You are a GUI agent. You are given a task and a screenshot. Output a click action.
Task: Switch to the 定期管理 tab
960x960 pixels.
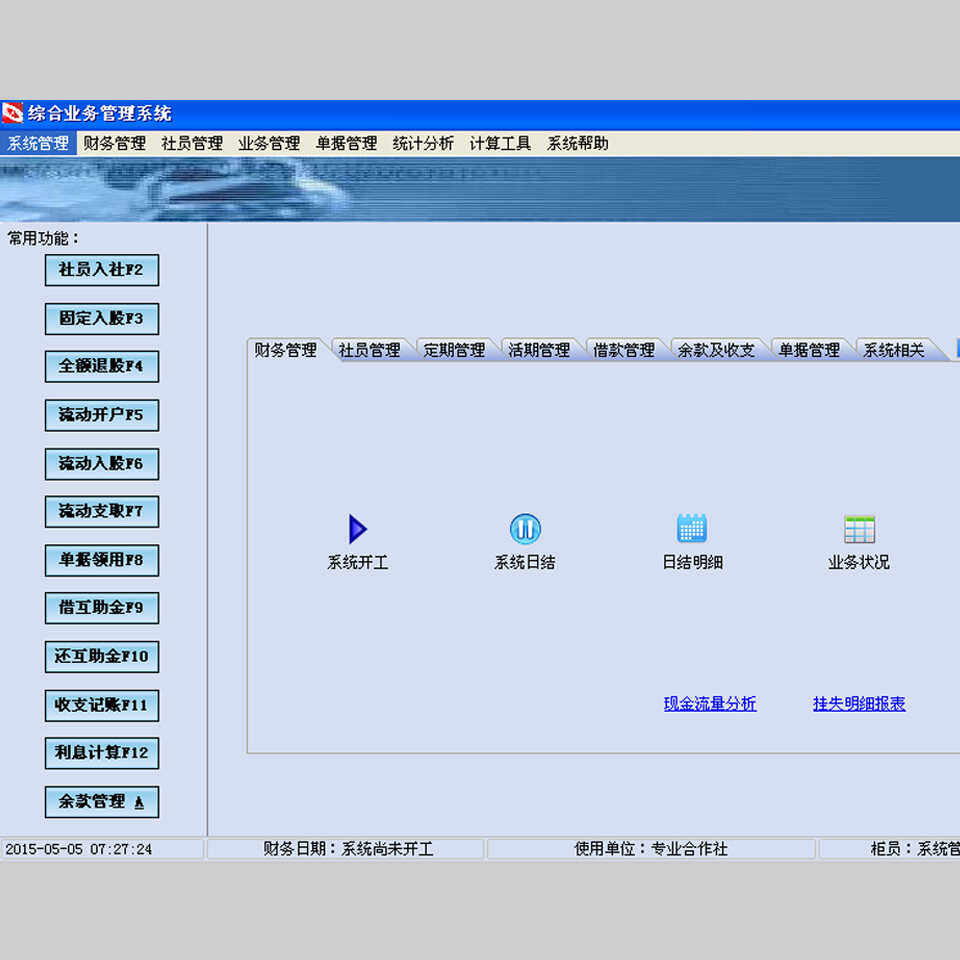pos(454,350)
